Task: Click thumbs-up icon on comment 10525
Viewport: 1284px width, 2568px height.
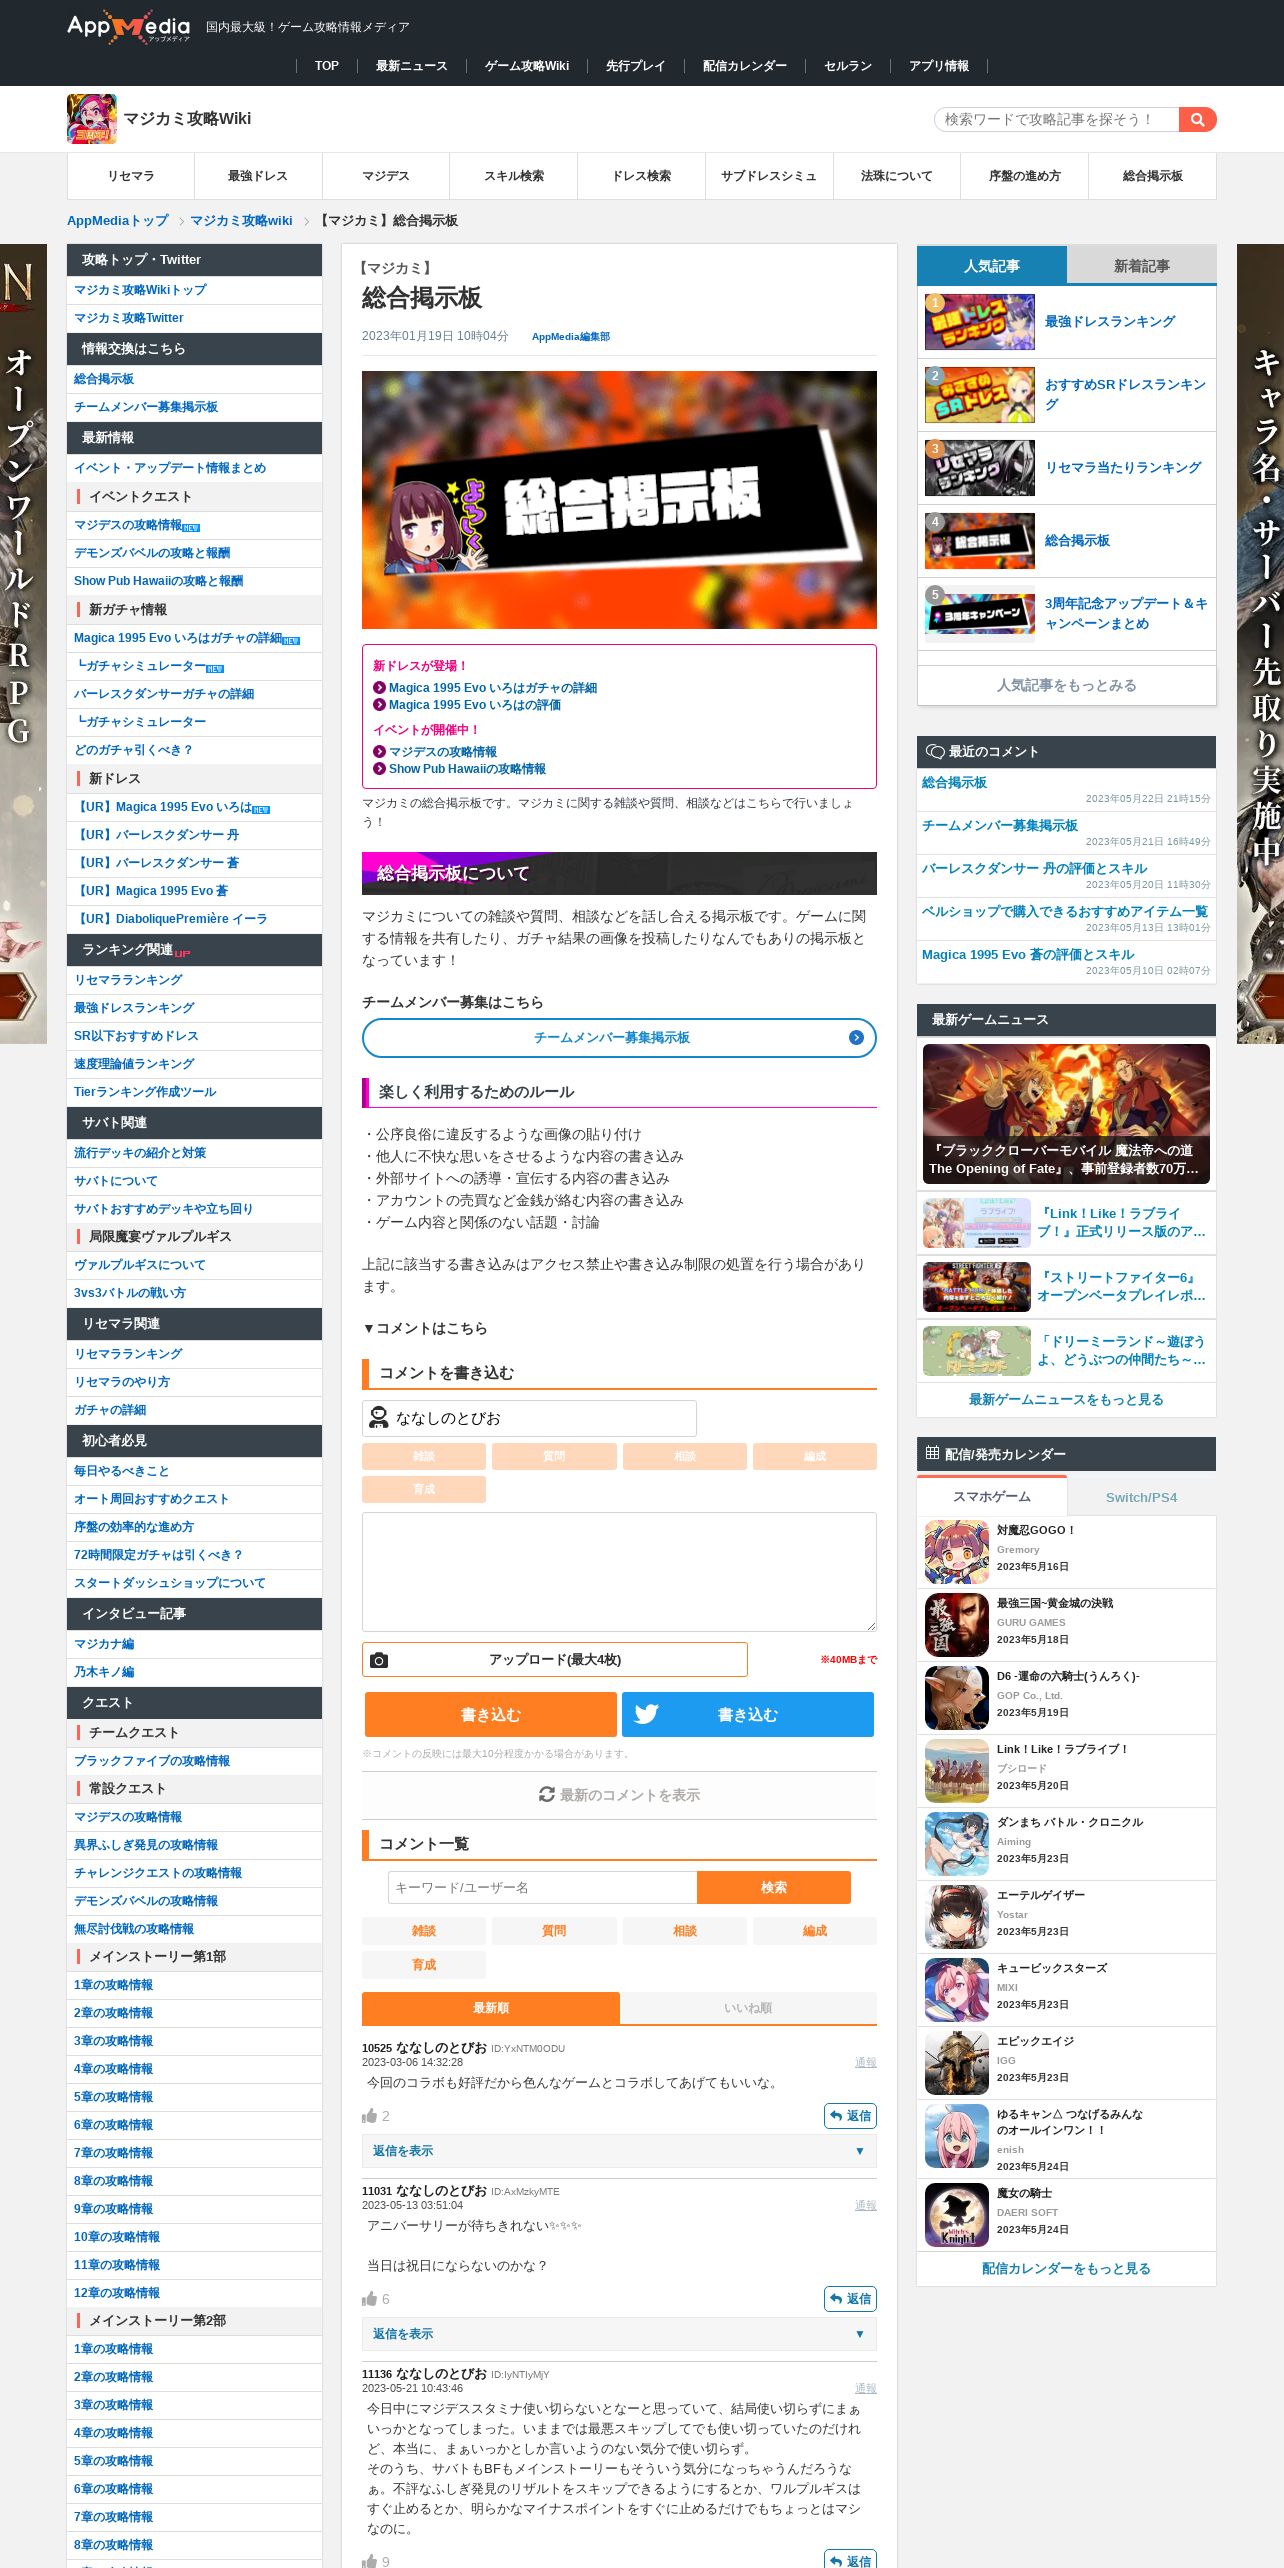Action: tap(369, 2116)
